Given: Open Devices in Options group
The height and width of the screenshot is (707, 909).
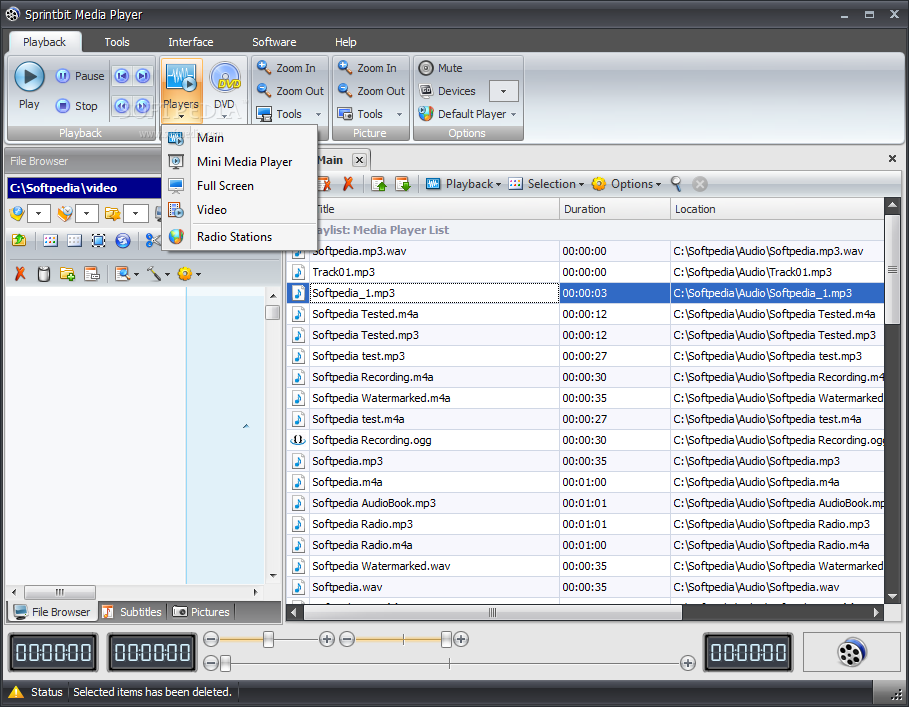Looking at the screenshot, I should coord(448,91).
